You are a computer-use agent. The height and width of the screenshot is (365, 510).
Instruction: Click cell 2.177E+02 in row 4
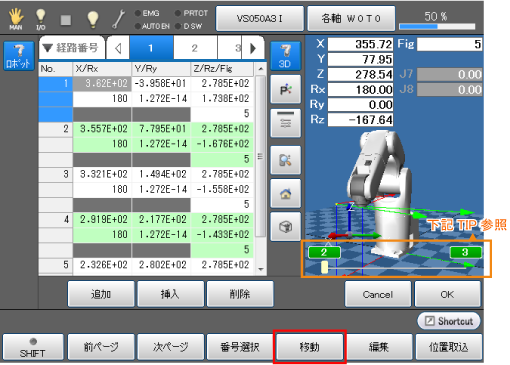click(161, 219)
